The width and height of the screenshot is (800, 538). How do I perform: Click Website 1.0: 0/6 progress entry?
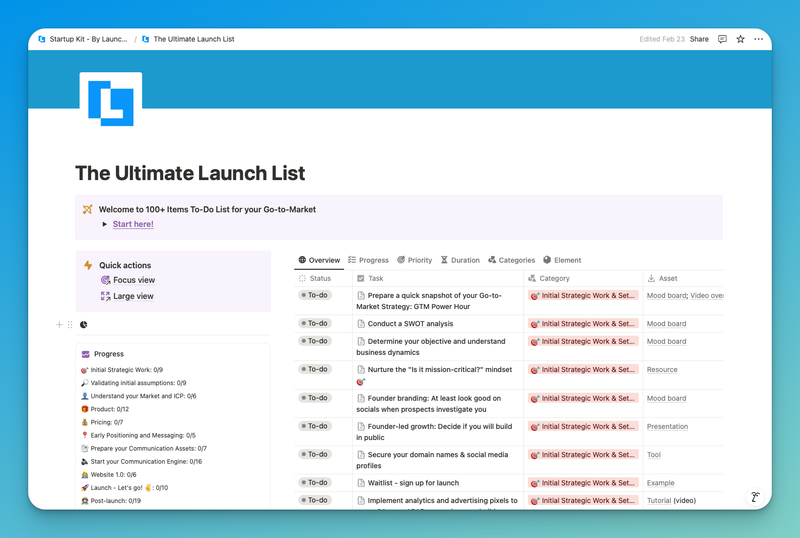[109, 475]
